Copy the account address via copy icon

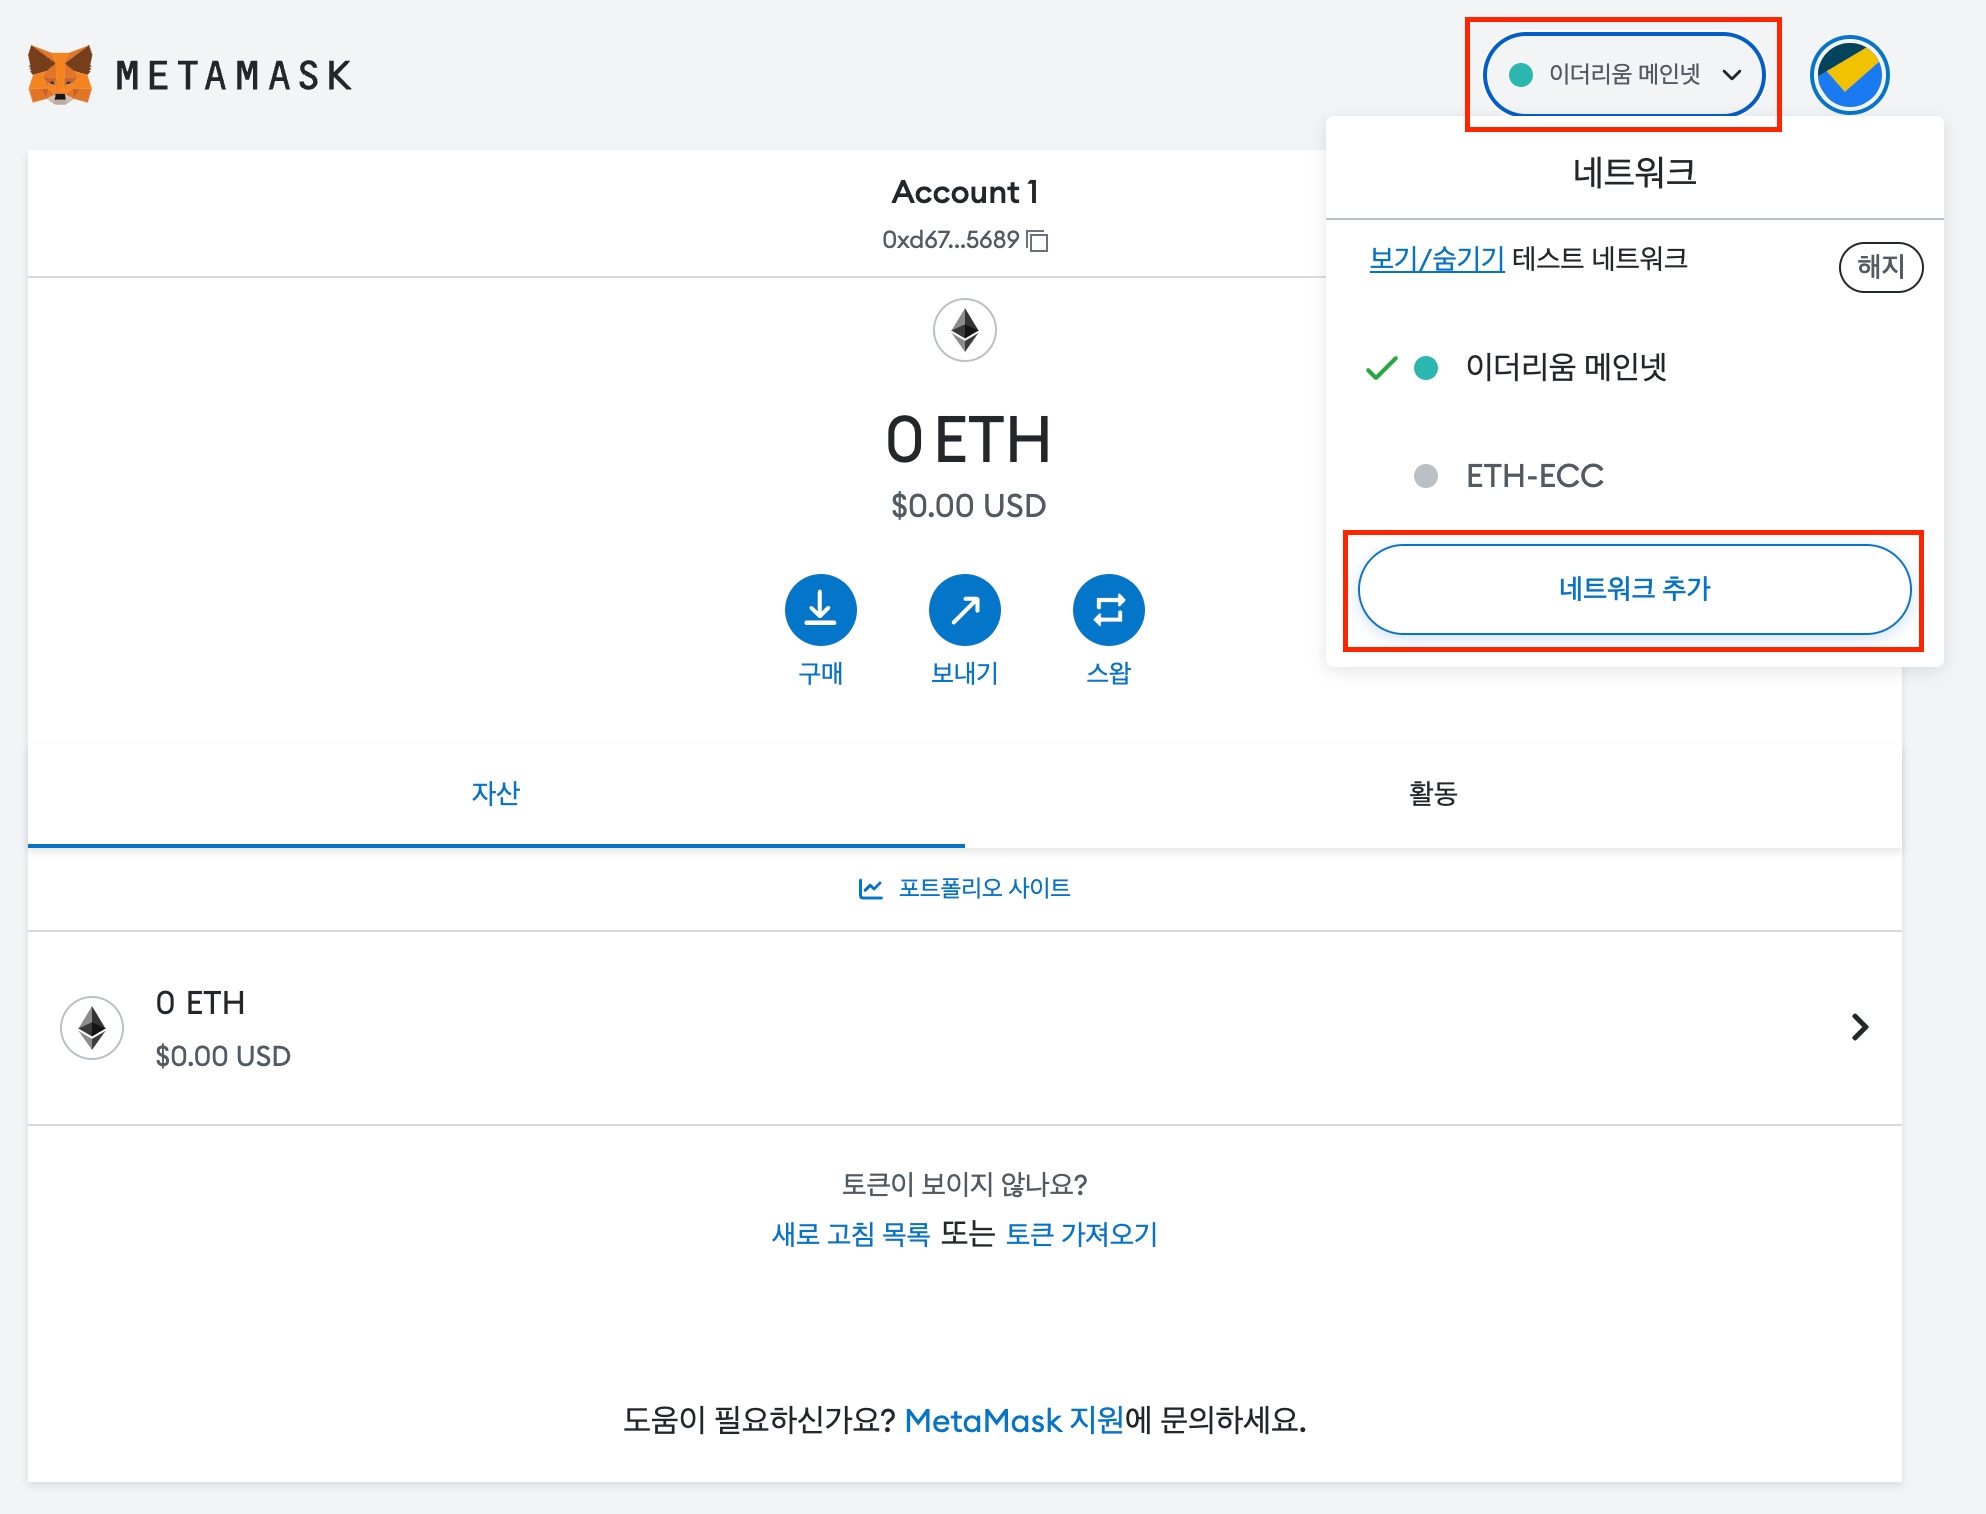(1038, 241)
